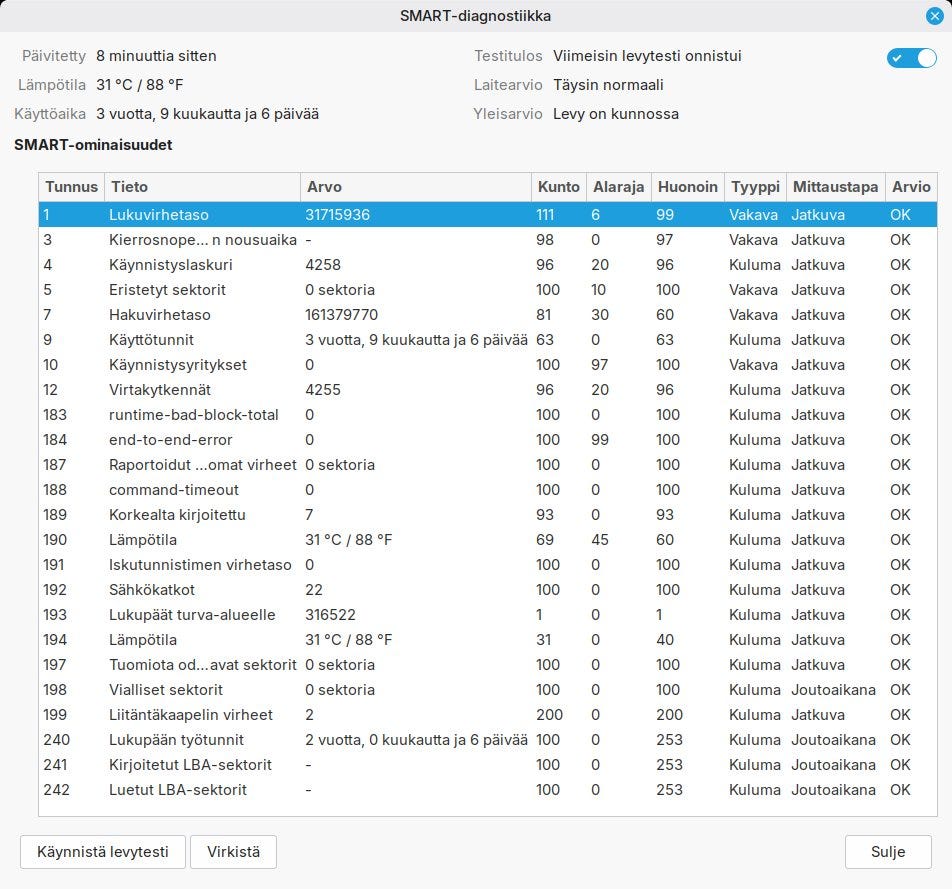Click the value 161379770 in the Hakuvirhetaso row
The height and width of the screenshot is (889, 952).
click(341, 315)
